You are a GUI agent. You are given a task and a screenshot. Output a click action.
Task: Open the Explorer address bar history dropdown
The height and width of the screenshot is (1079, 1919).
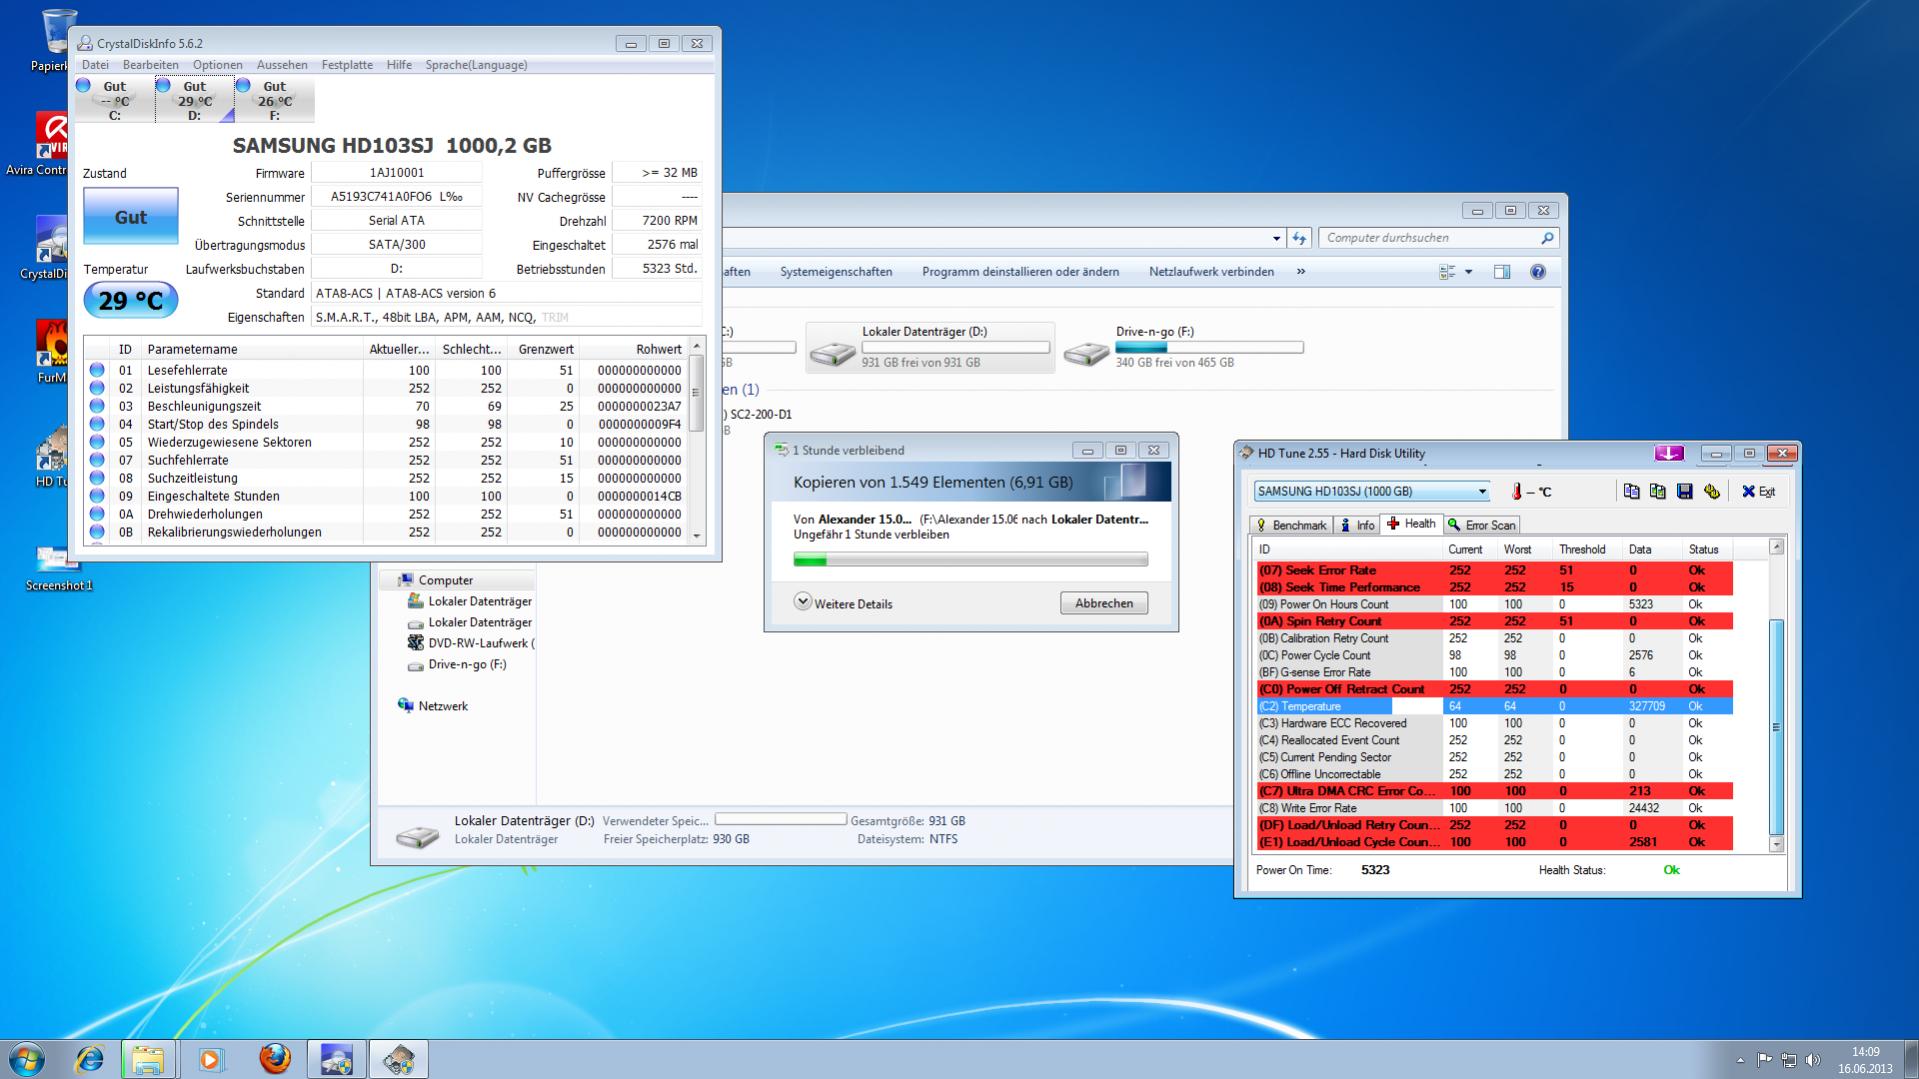click(1276, 238)
